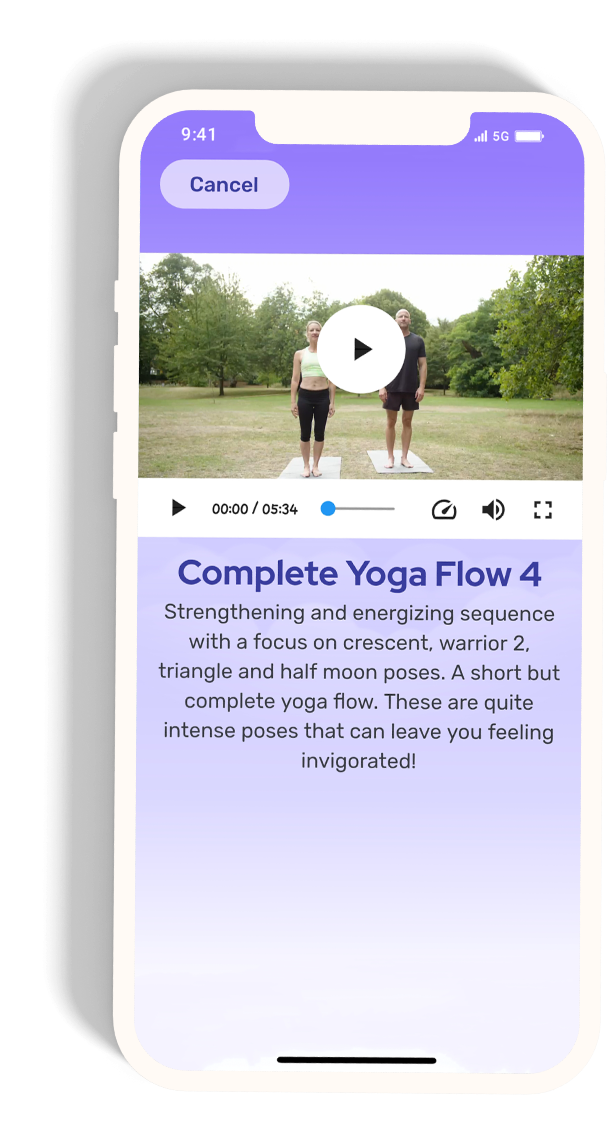
Task: Click the 00:00 / 05:34 time readout
Action: [x=255, y=509]
